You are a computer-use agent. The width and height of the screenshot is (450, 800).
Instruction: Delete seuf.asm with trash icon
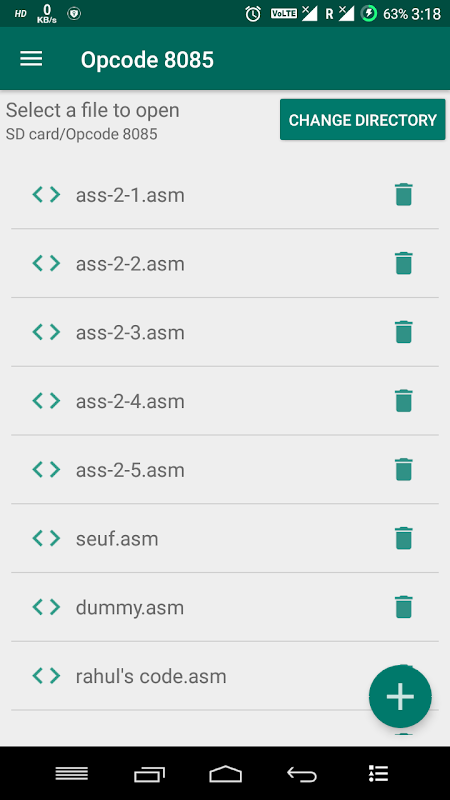click(x=403, y=538)
